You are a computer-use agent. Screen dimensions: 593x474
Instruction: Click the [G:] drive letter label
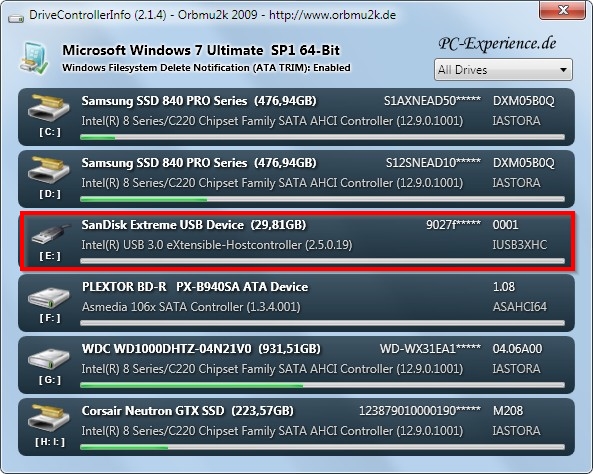[50, 380]
